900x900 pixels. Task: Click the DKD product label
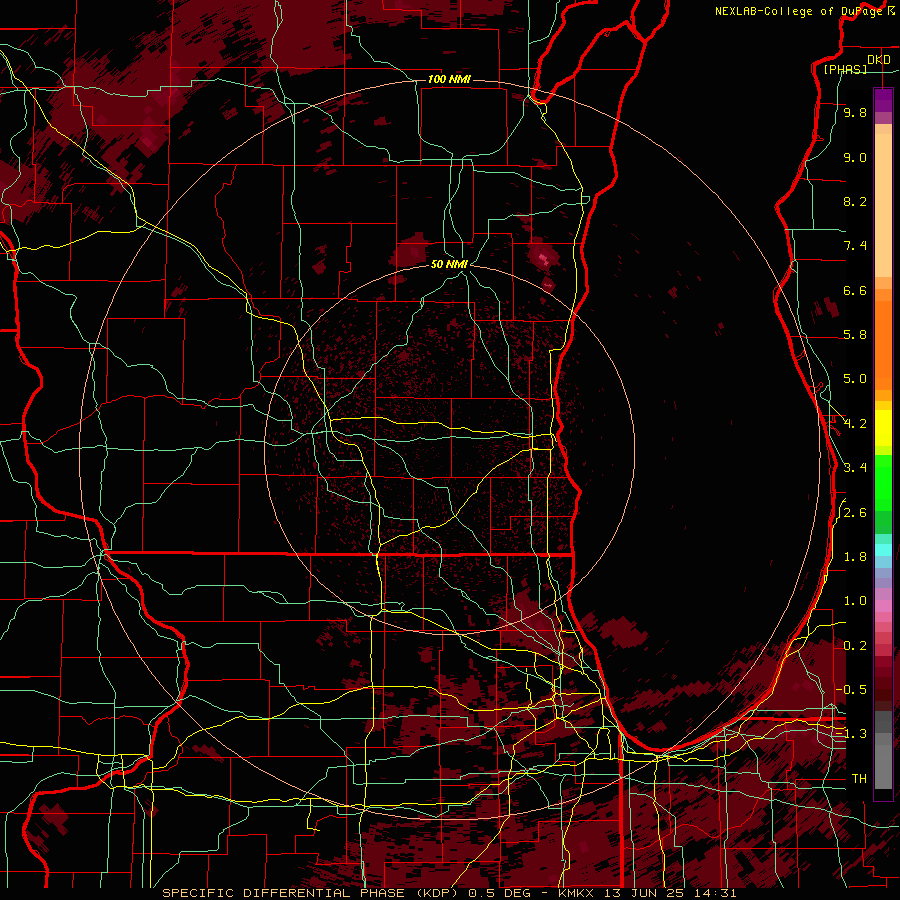coord(878,60)
